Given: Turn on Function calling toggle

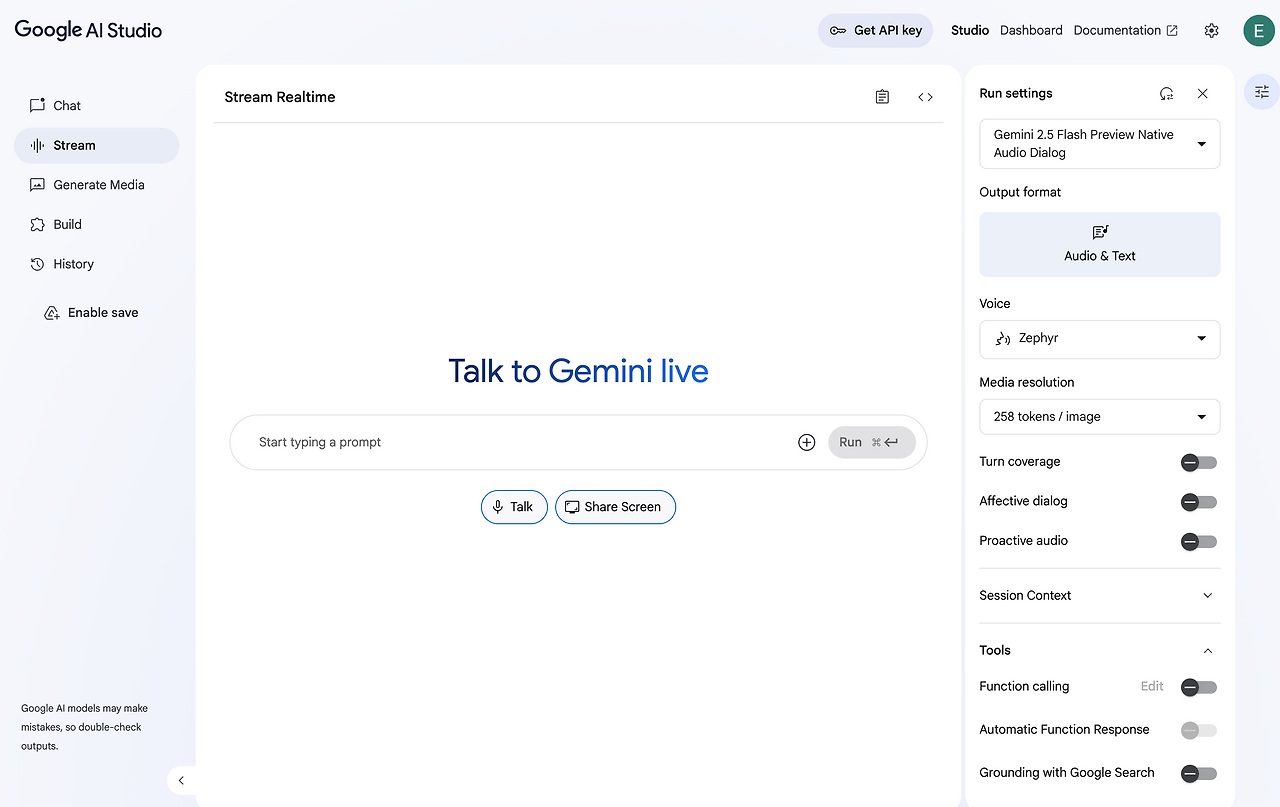Looking at the screenshot, I should (1199, 687).
